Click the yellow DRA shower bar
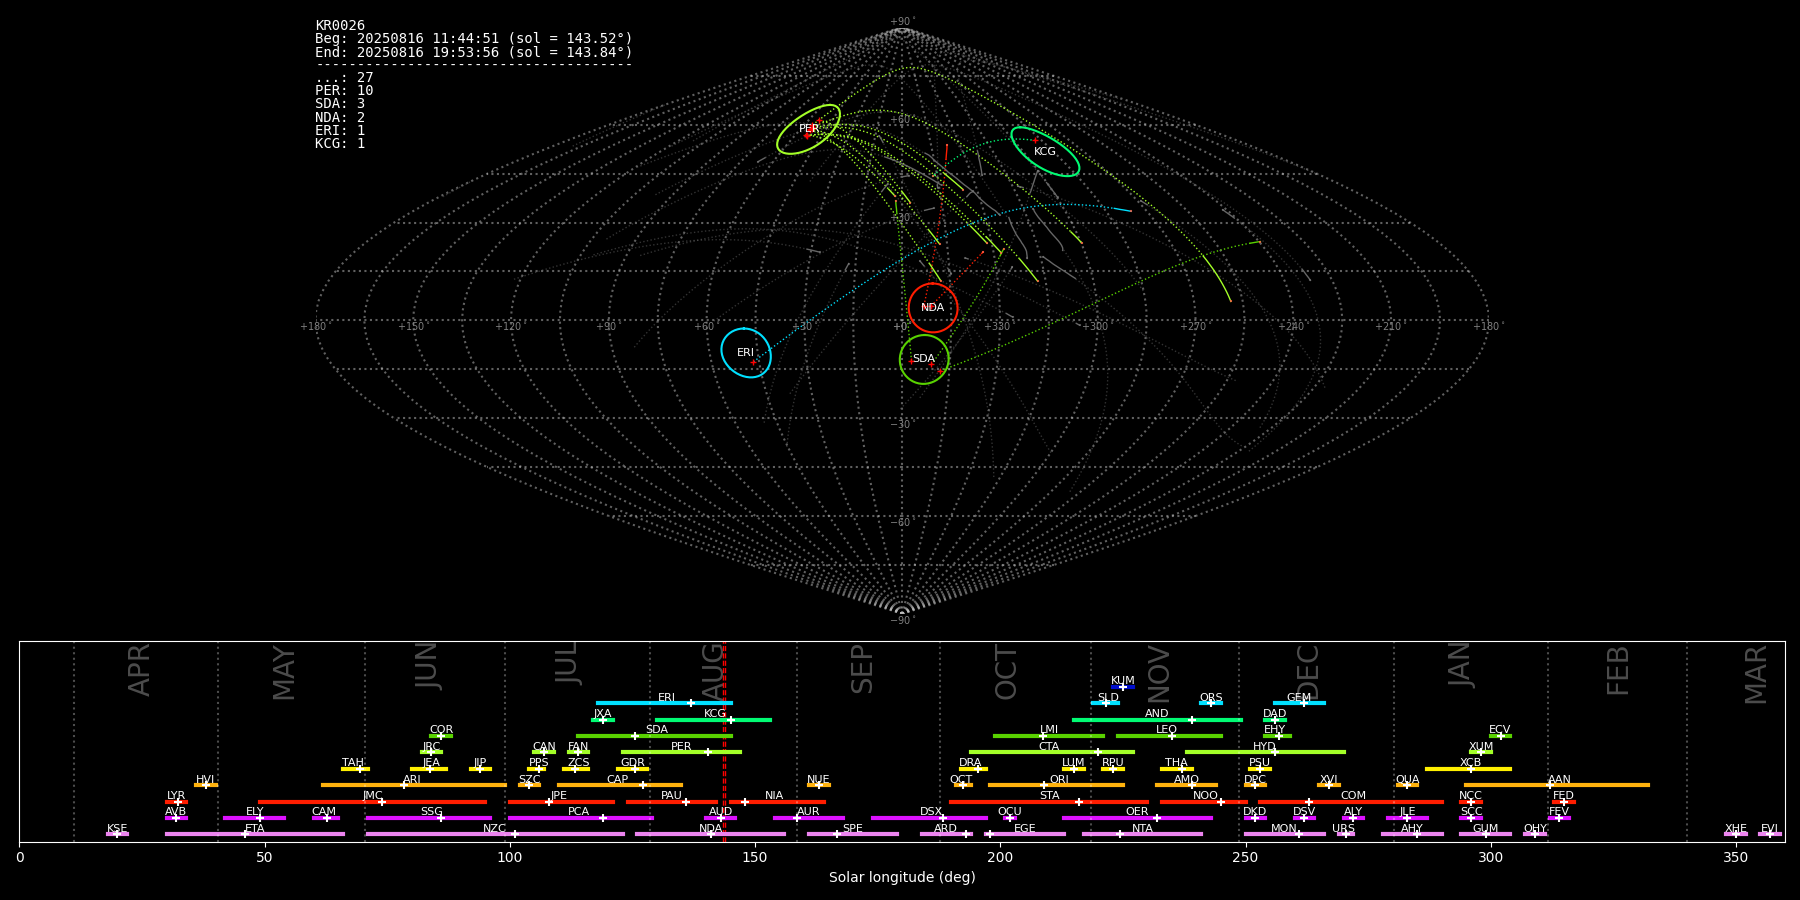1800x900 pixels. [973, 769]
